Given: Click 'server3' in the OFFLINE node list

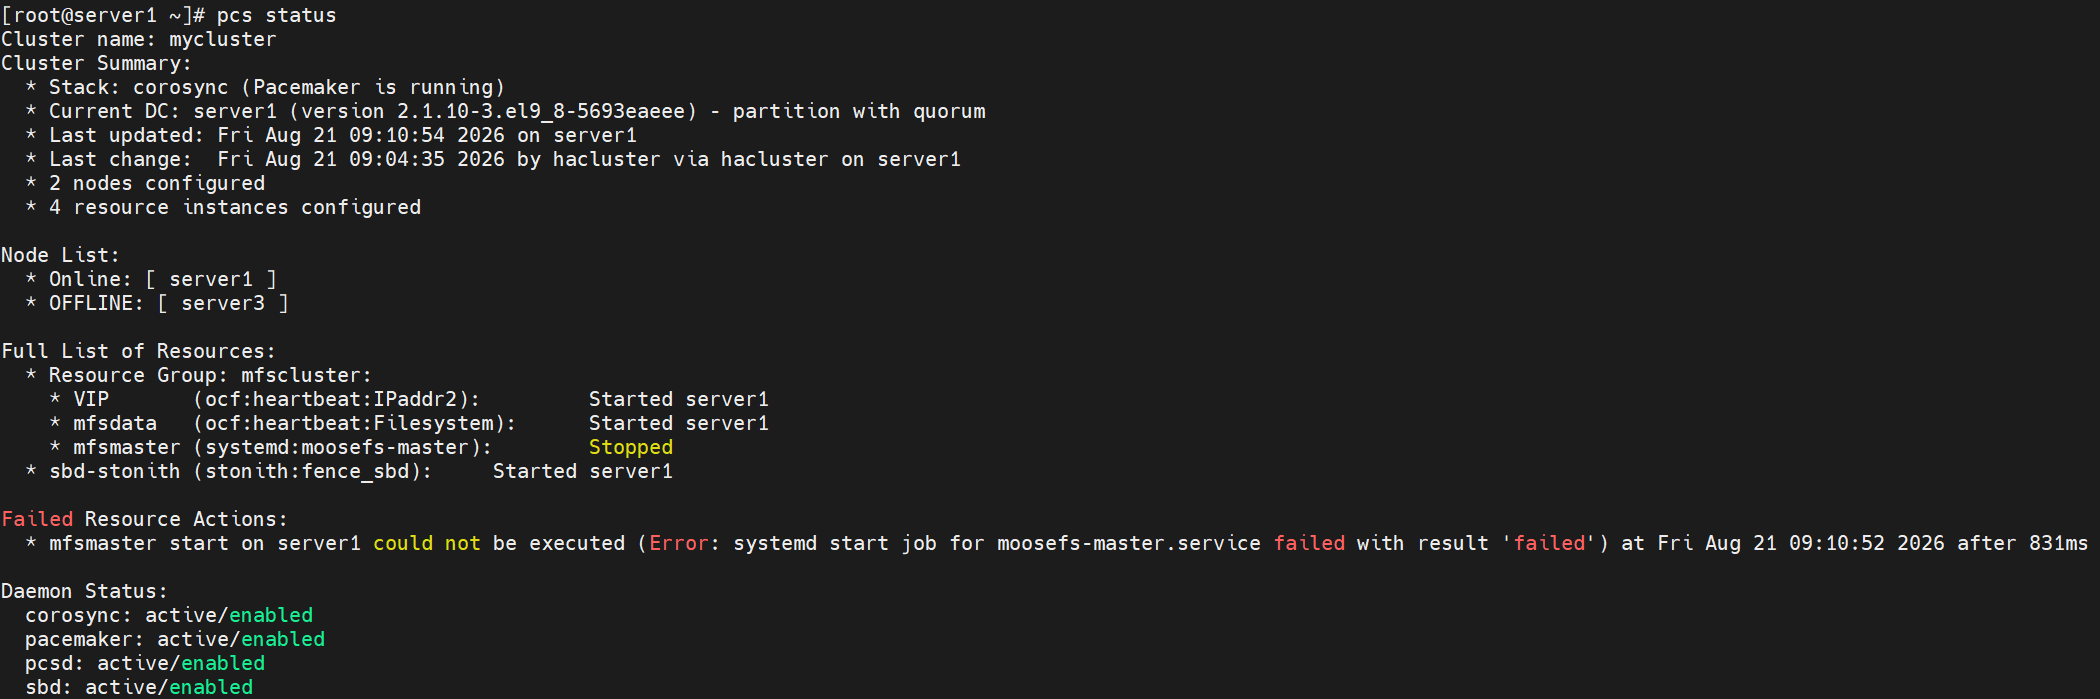Looking at the screenshot, I should 223,304.
